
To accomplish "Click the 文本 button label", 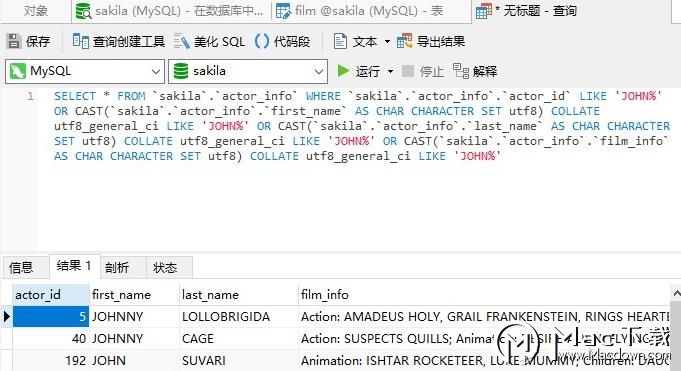I will pos(364,42).
